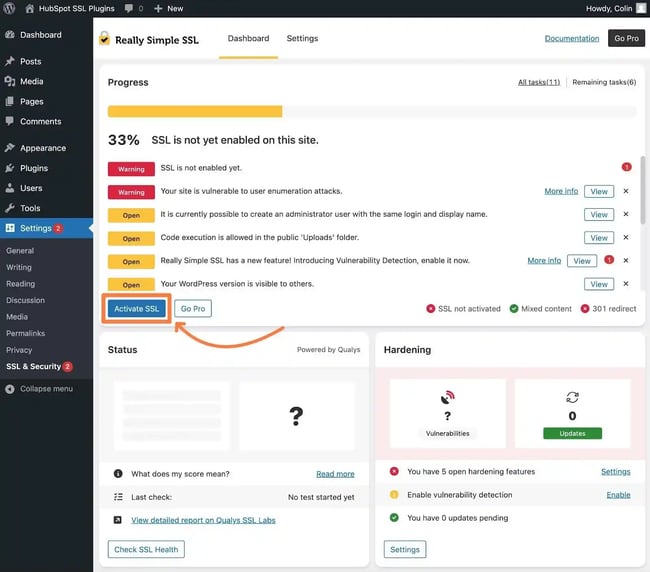
Task: Dismiss the user enumeration warning task
Action: [626, 191]
